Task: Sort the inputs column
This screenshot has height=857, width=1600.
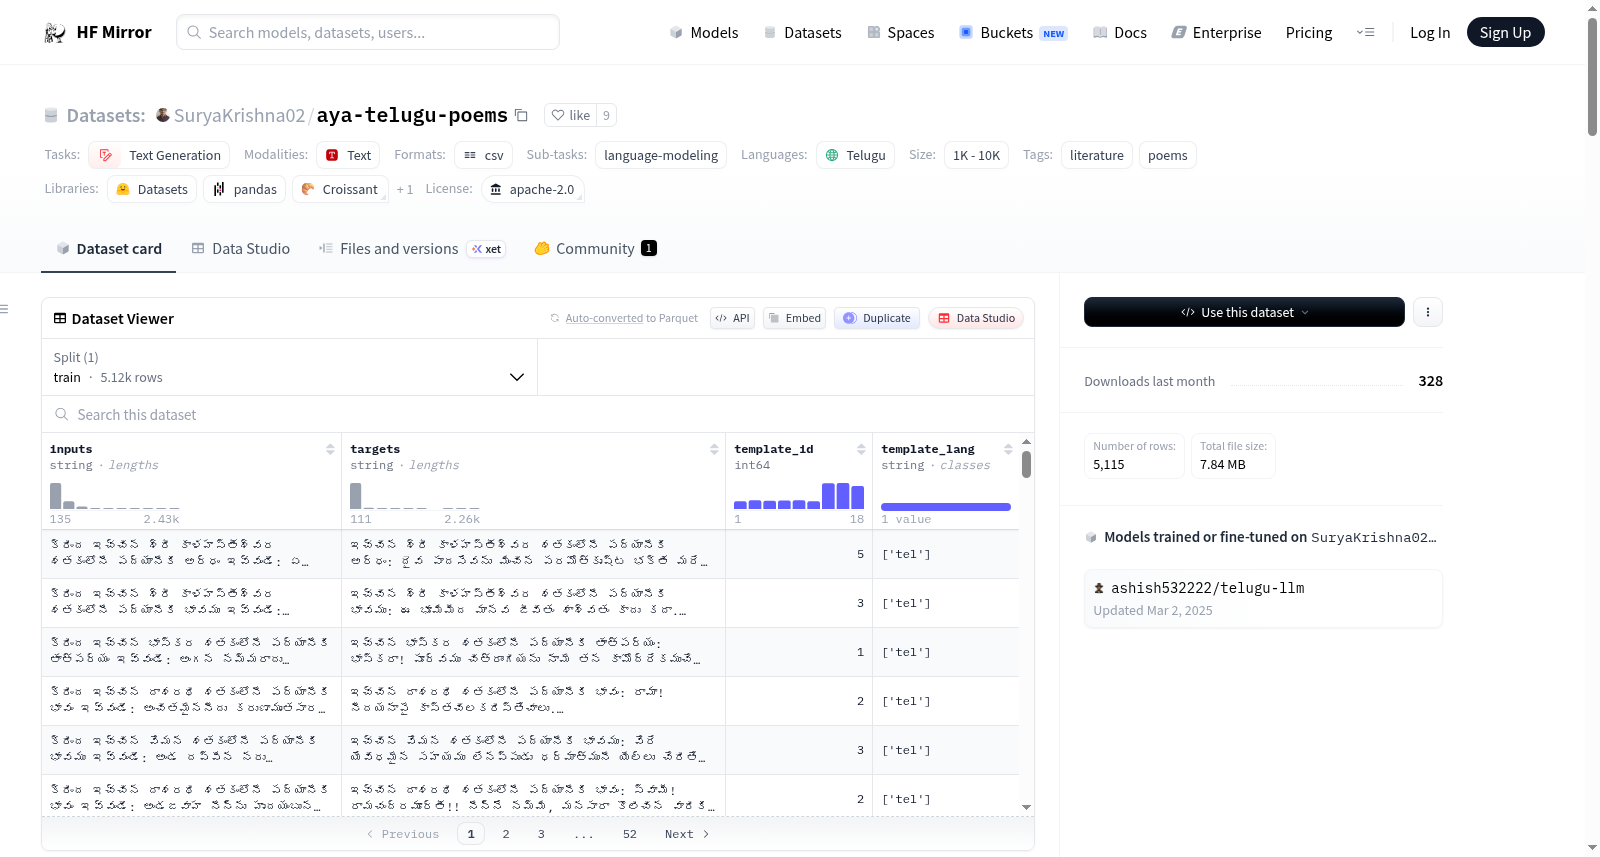Action: pos(330,449)
